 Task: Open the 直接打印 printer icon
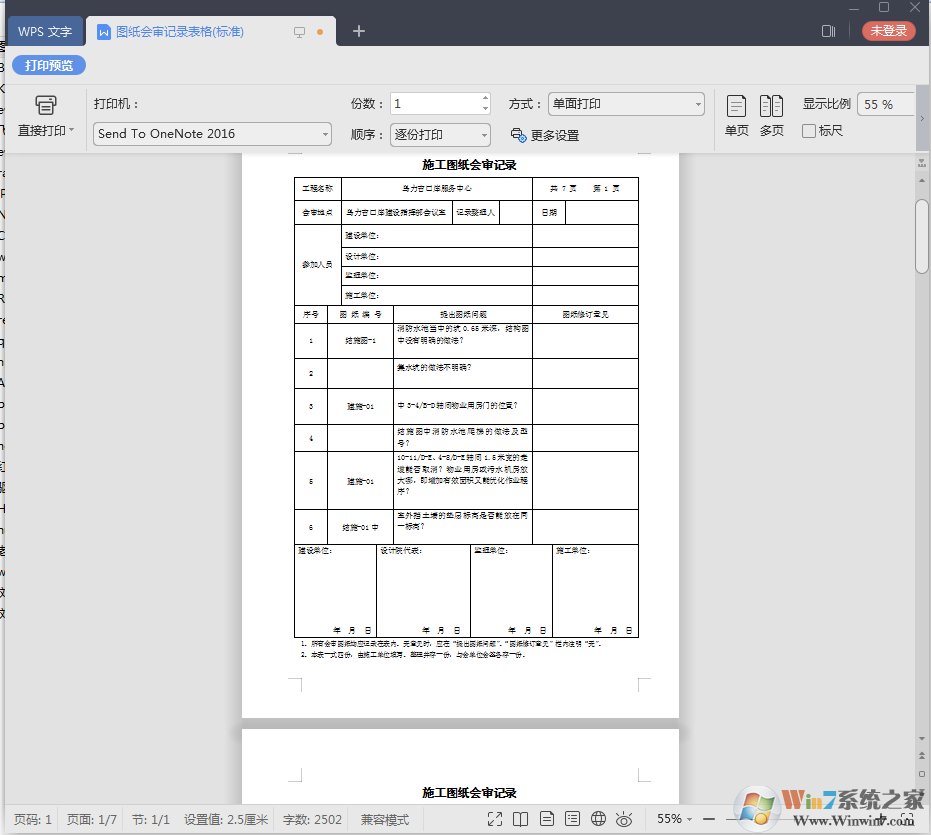pos(46,104)
